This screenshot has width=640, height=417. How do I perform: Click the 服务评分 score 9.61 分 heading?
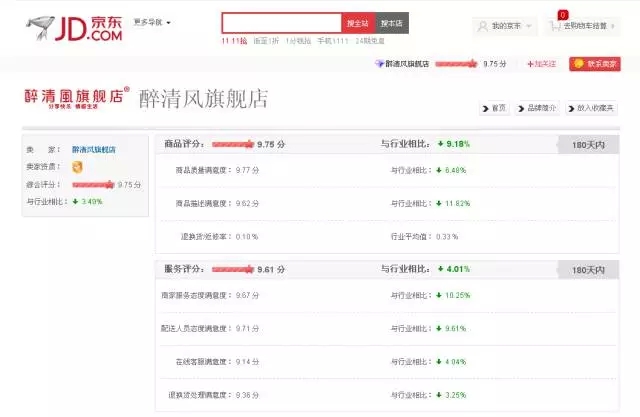(271, 269)
